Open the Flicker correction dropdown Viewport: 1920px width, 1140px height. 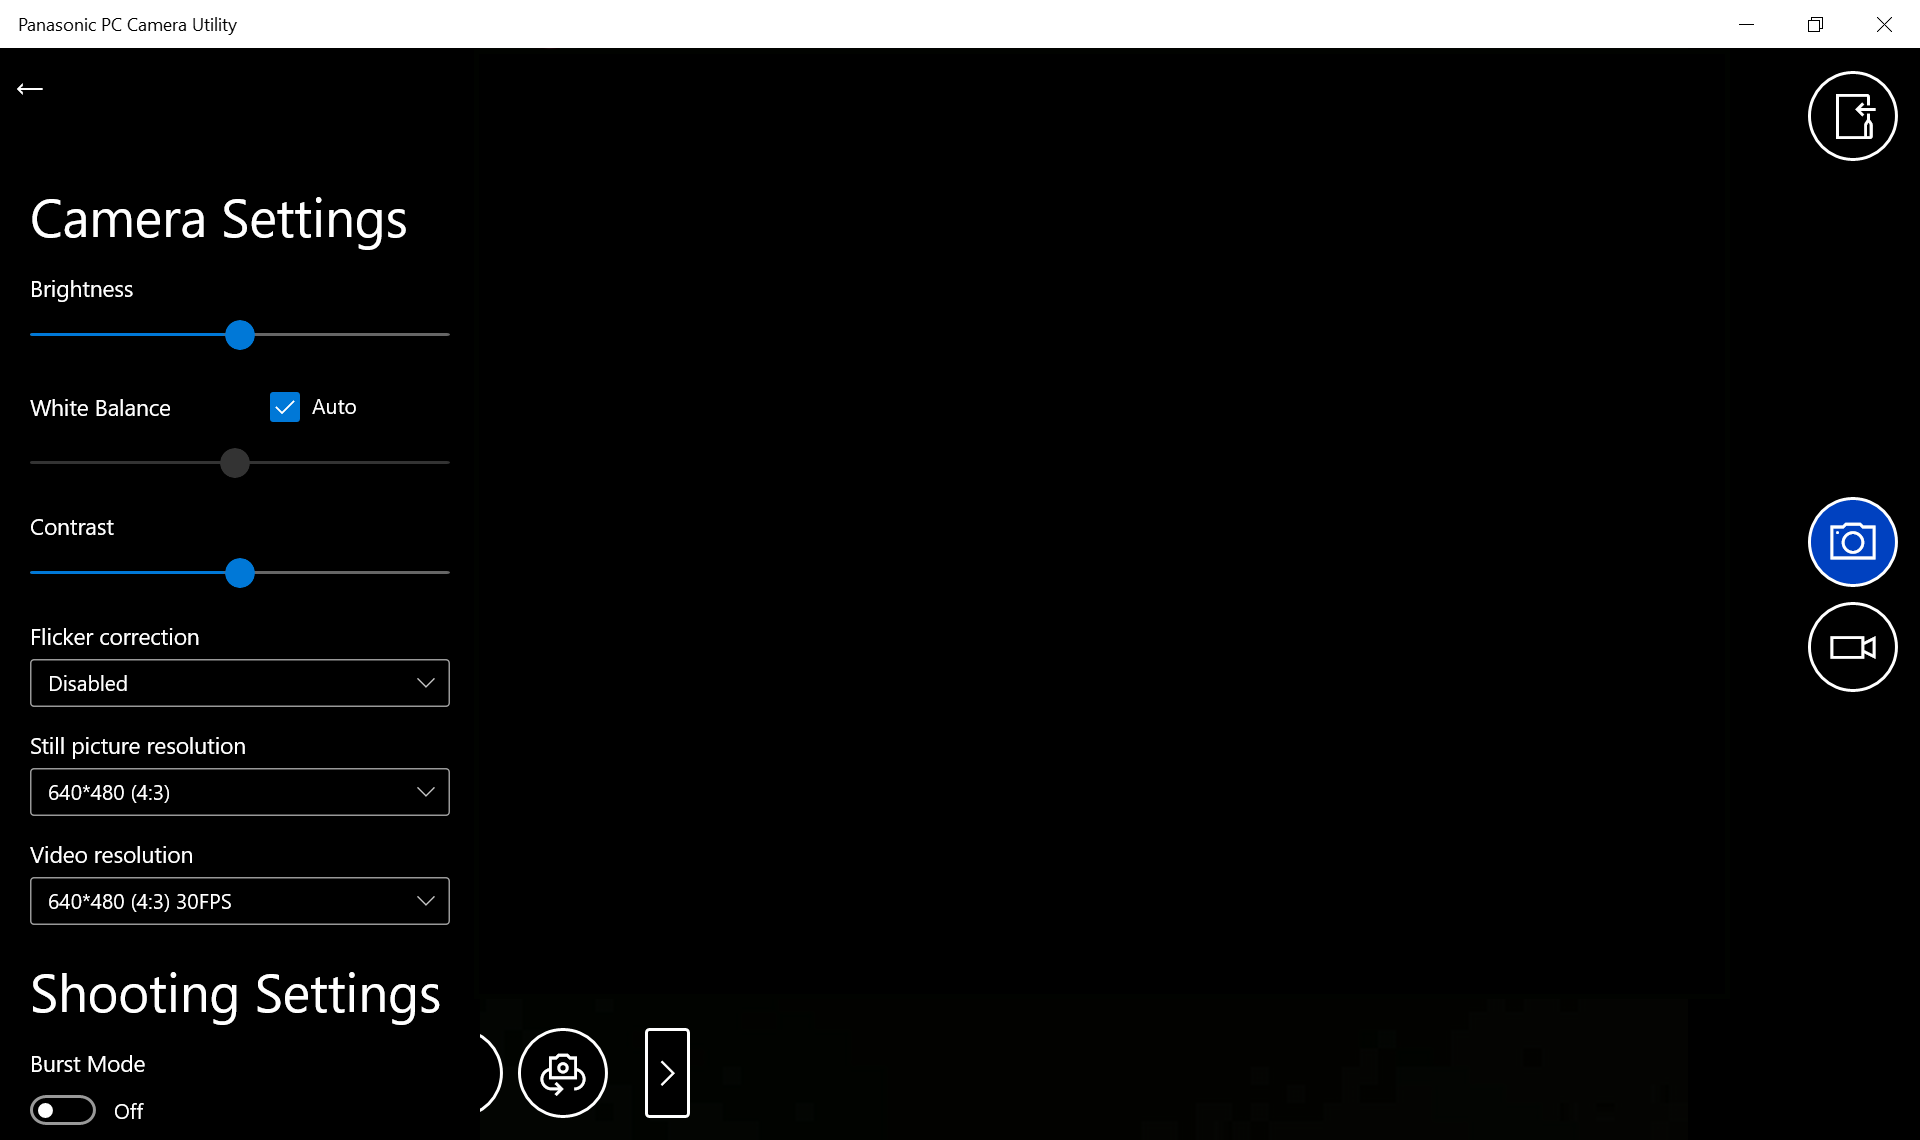tap(240, 683)
